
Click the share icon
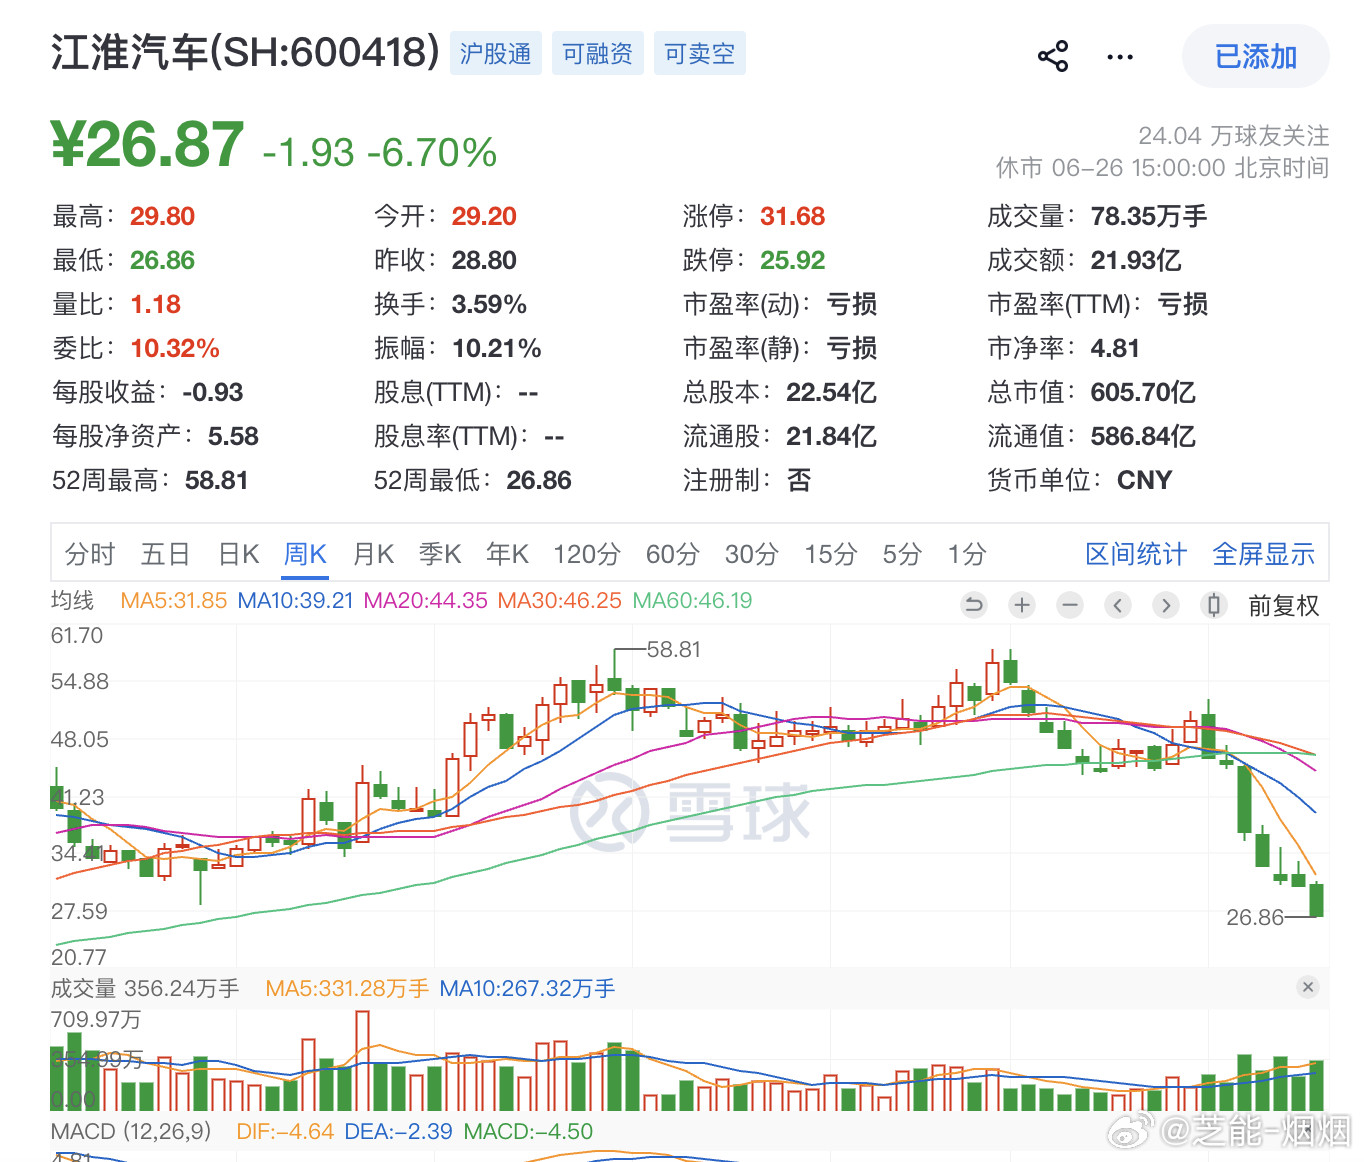(x=1053, y=56)
